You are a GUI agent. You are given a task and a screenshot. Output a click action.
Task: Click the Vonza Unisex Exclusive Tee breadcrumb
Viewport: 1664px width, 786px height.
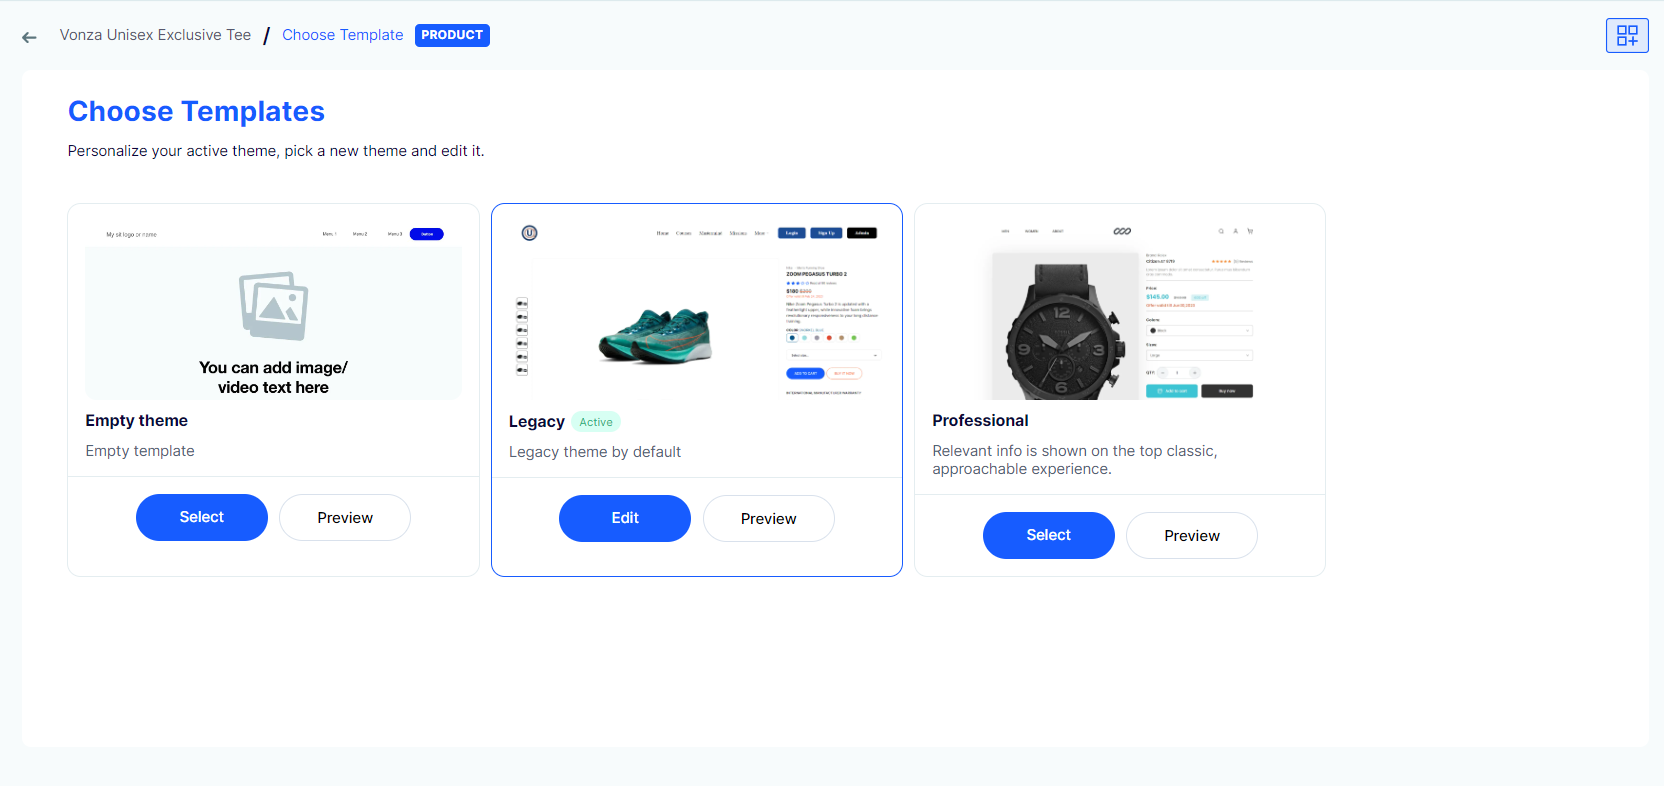click(x=155, y=35)
